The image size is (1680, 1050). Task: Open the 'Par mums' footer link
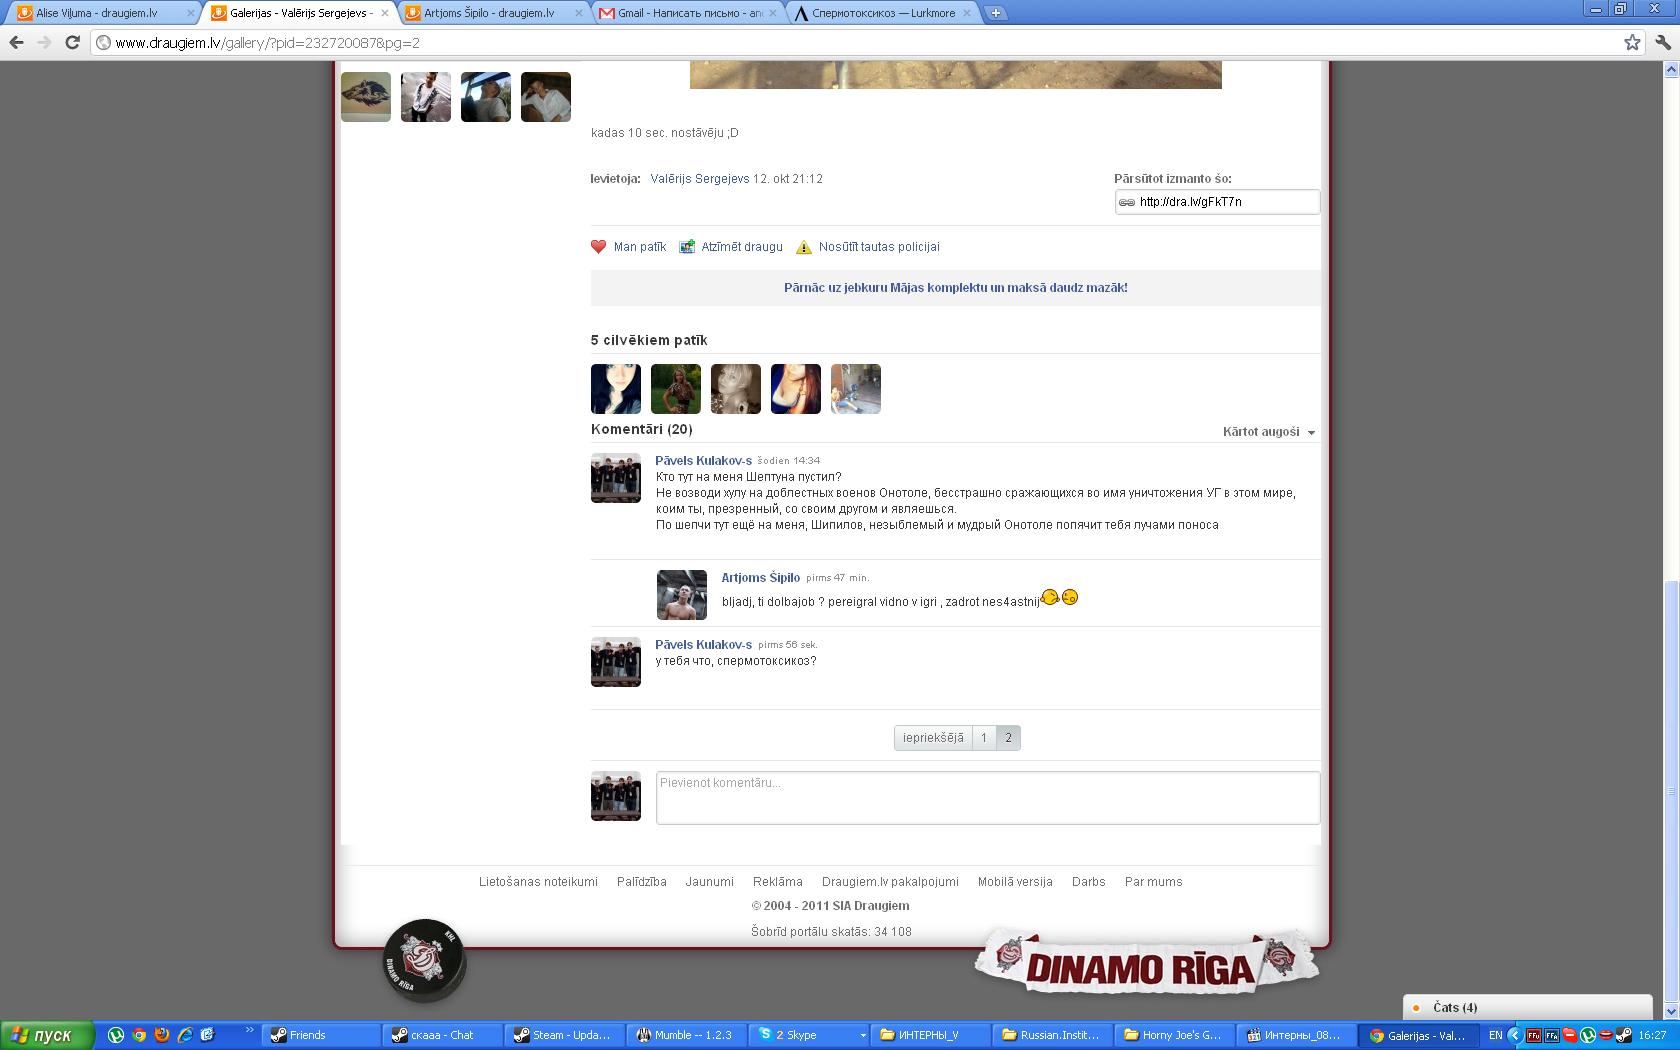[x=1154, y=882]
